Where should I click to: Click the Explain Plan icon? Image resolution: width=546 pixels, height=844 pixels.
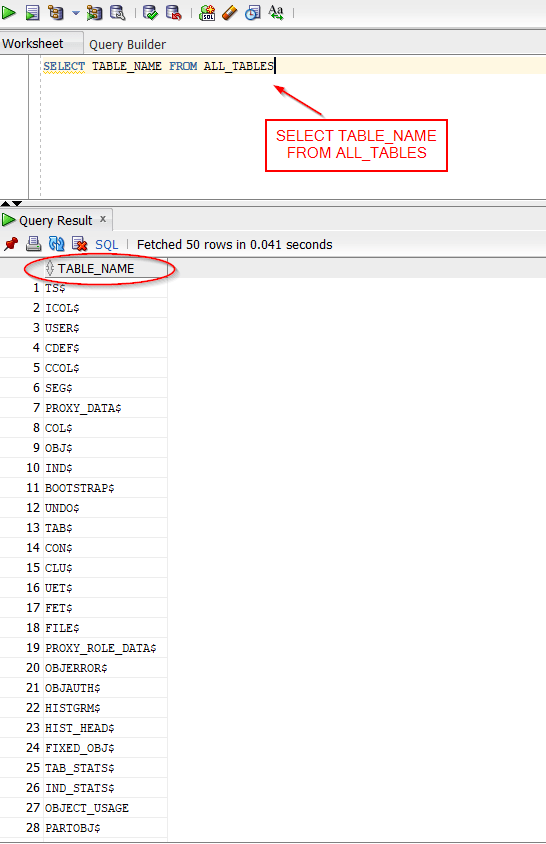[55, 12]
